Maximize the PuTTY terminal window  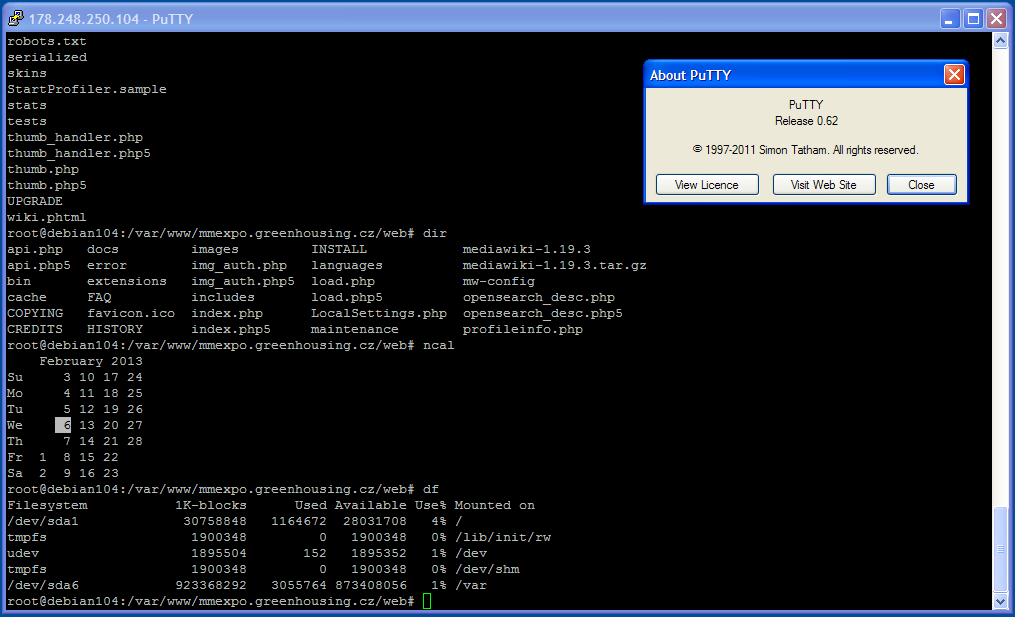click(x=973, y=18)
